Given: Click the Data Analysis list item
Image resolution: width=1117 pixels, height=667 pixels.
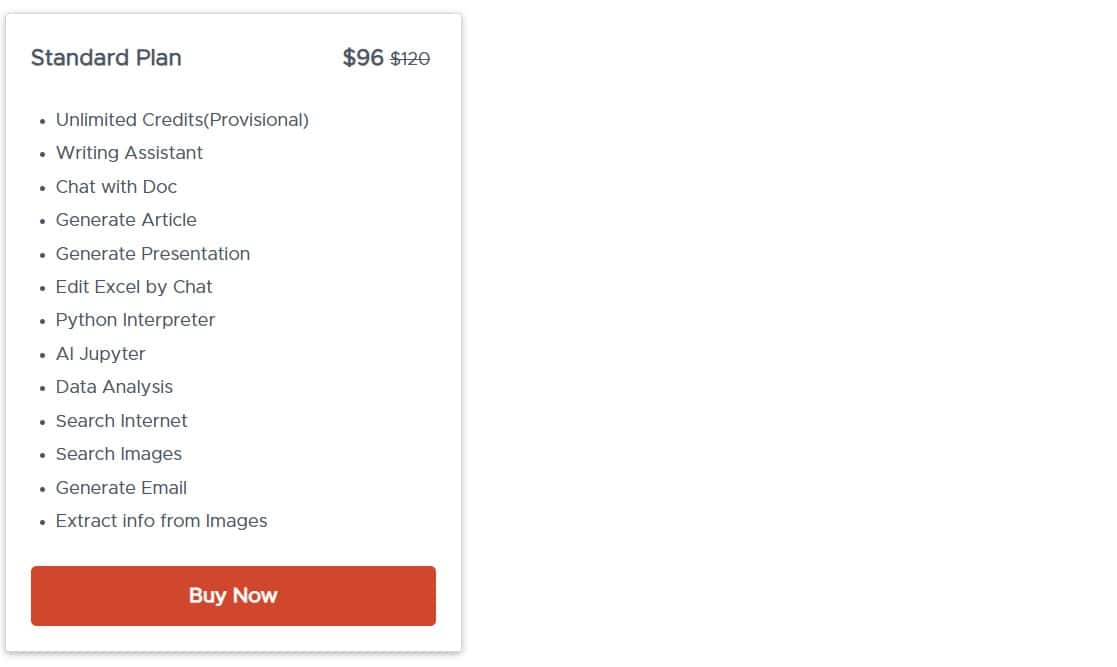Looking at the screenshot, I should 114,387.
